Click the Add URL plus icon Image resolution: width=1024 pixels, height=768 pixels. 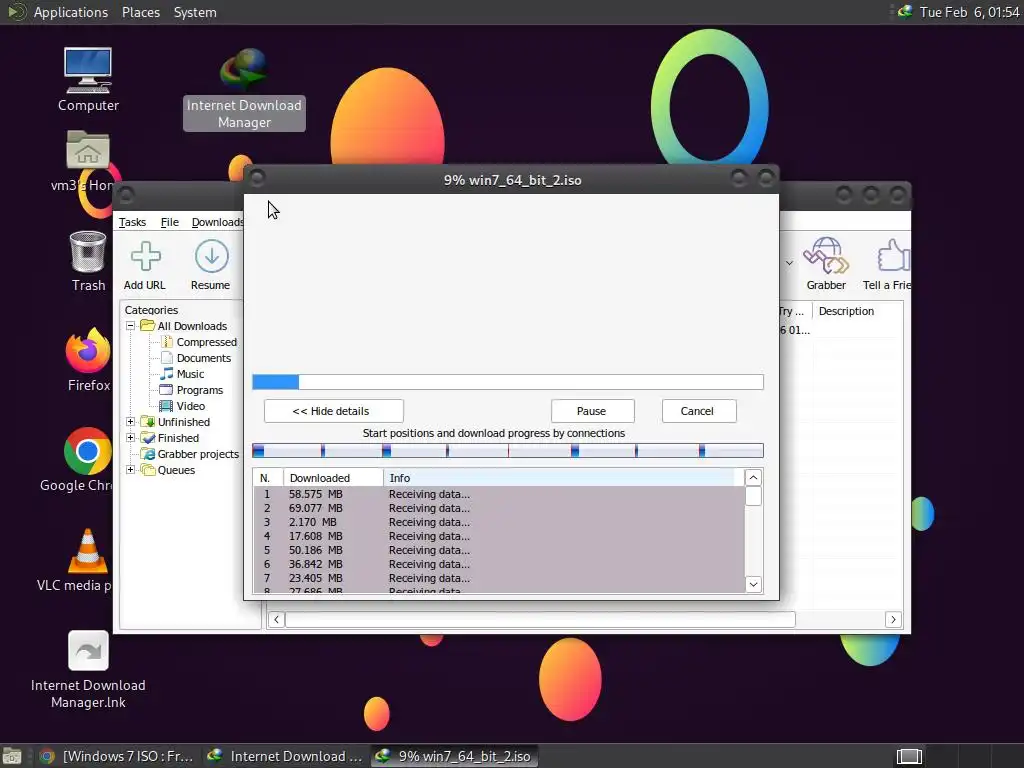(x=145, y=256)
